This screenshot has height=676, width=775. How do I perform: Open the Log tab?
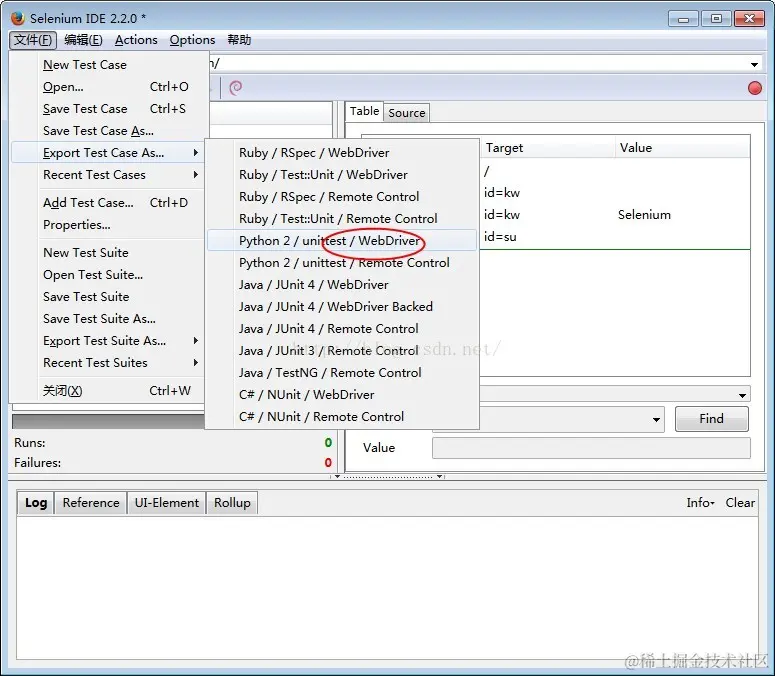pos(36,503)
